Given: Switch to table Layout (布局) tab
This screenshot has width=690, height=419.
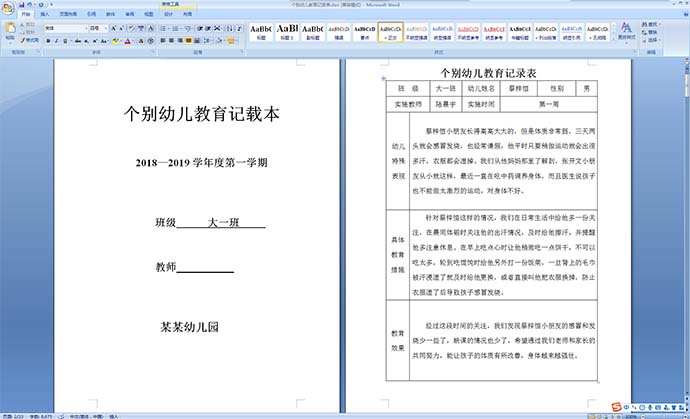Looking at the screenshot, I should click(x=187, y=14).
